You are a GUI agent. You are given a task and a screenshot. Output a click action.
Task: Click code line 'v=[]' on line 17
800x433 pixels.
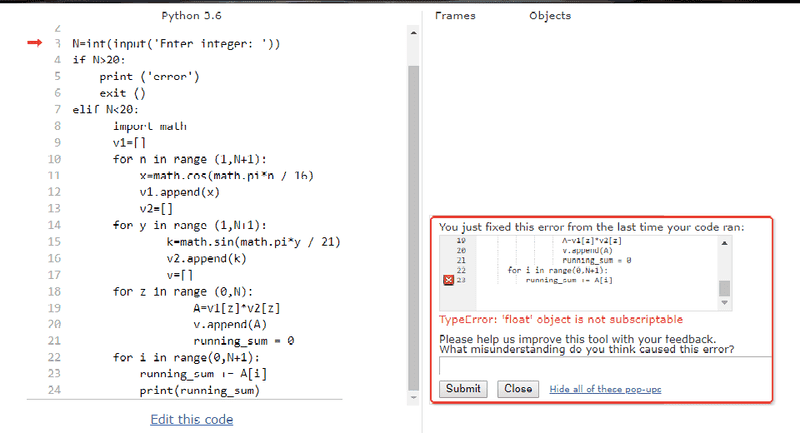click(180, 275)
